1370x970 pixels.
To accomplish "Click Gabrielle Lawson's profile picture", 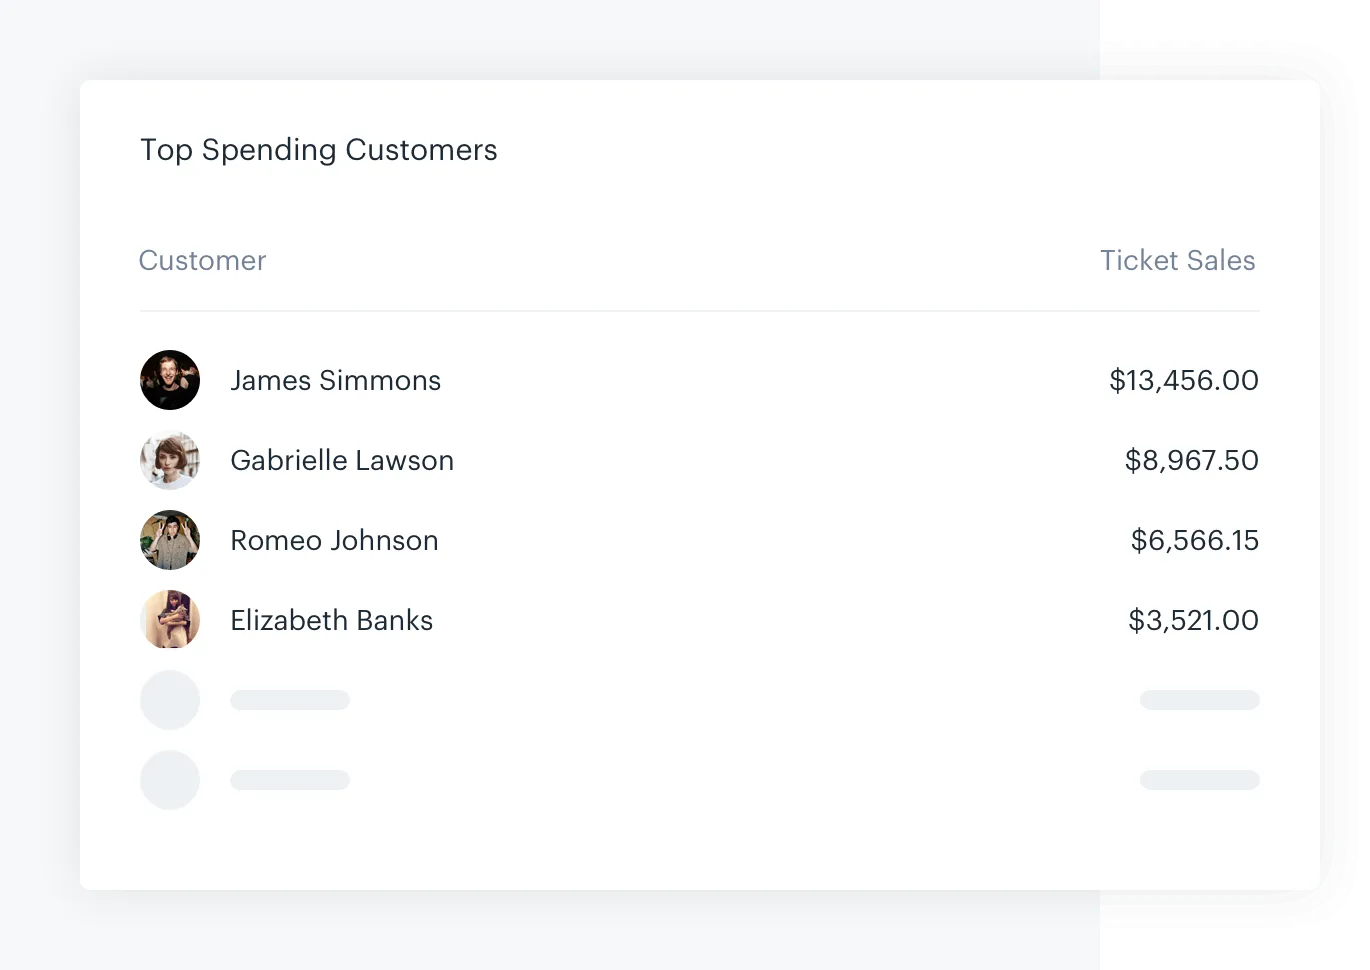I will click(x=170, y=460).
